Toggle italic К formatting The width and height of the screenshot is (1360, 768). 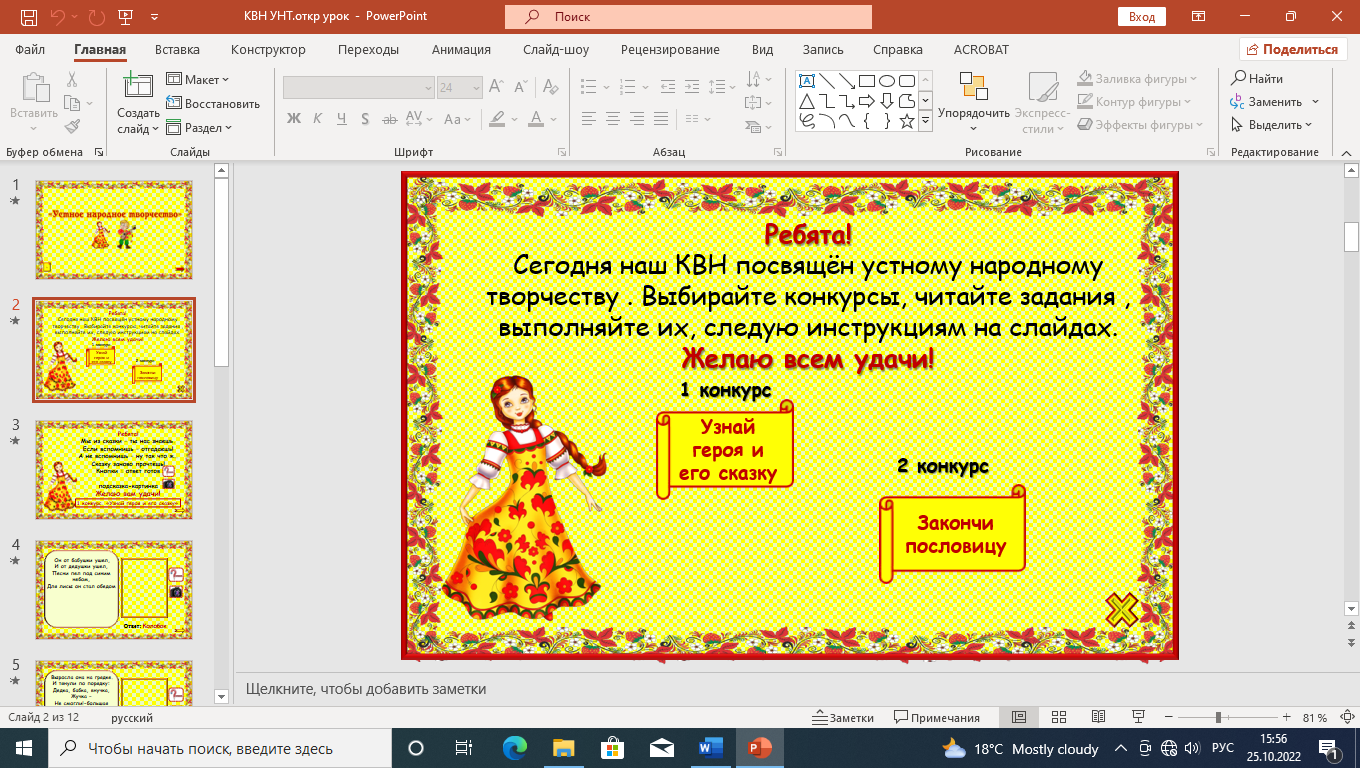coord(318,119)
